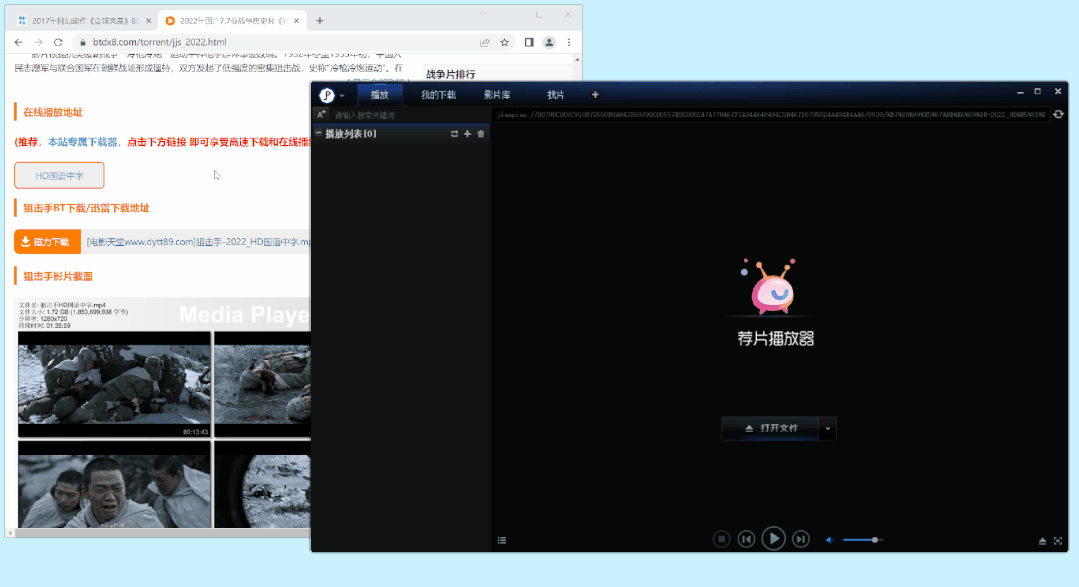The height and width of the screenshot is (587, 1079).
Task: Add item to the playlist
Action: click(x=467, y=134)
